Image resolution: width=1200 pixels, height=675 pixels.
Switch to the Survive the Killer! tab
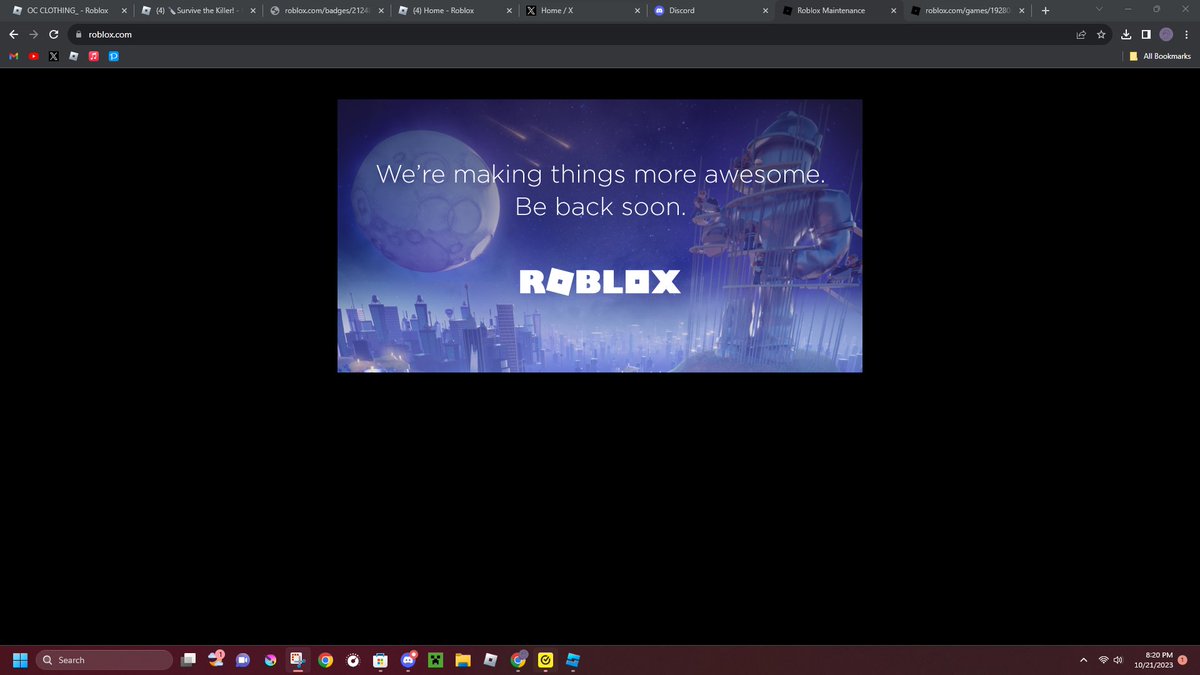(x=196, y=11)
